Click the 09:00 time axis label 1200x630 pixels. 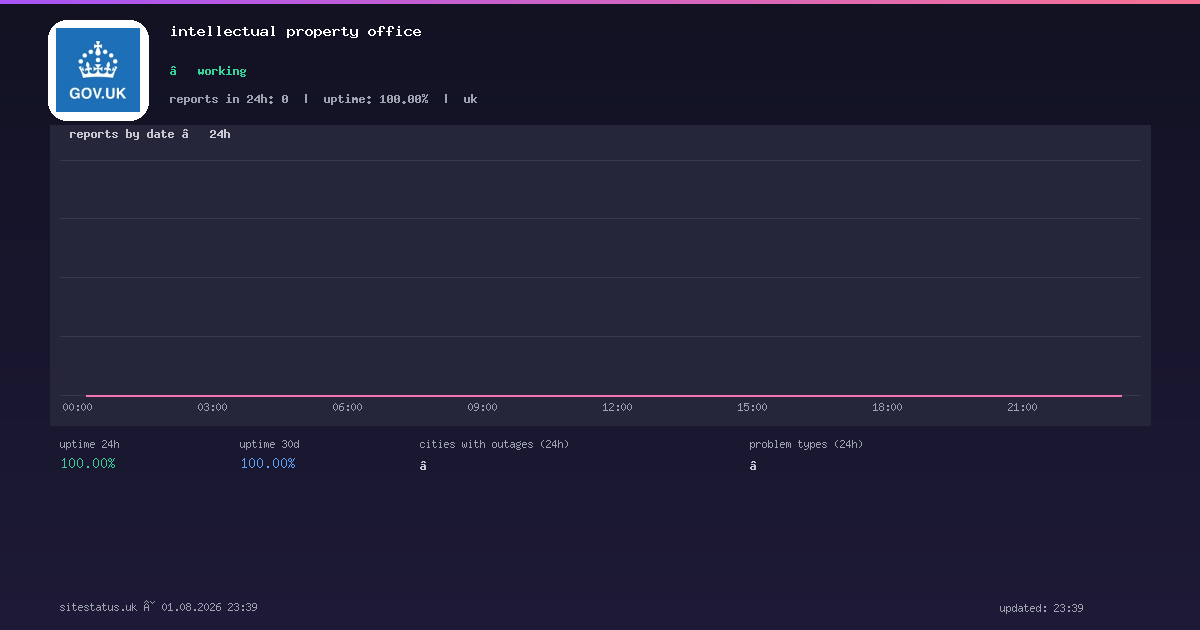[482, 407]
